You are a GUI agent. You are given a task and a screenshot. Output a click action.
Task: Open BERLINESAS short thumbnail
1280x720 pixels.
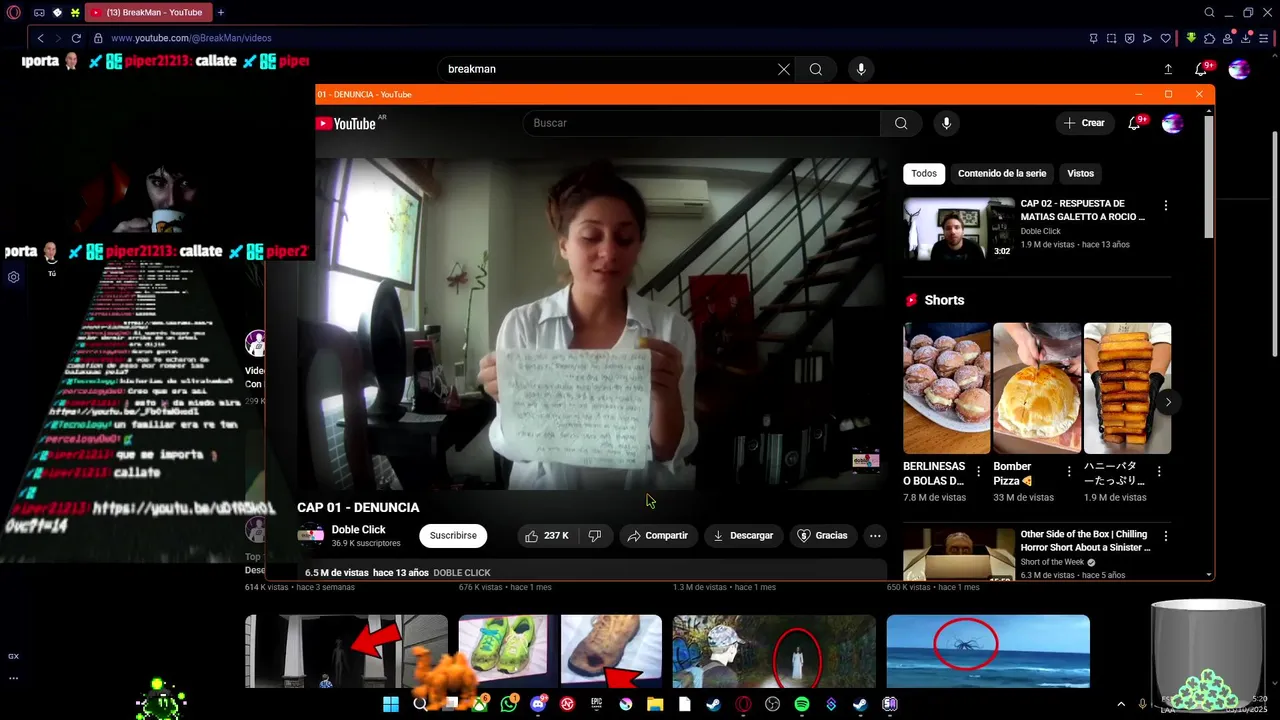point(946,388)
